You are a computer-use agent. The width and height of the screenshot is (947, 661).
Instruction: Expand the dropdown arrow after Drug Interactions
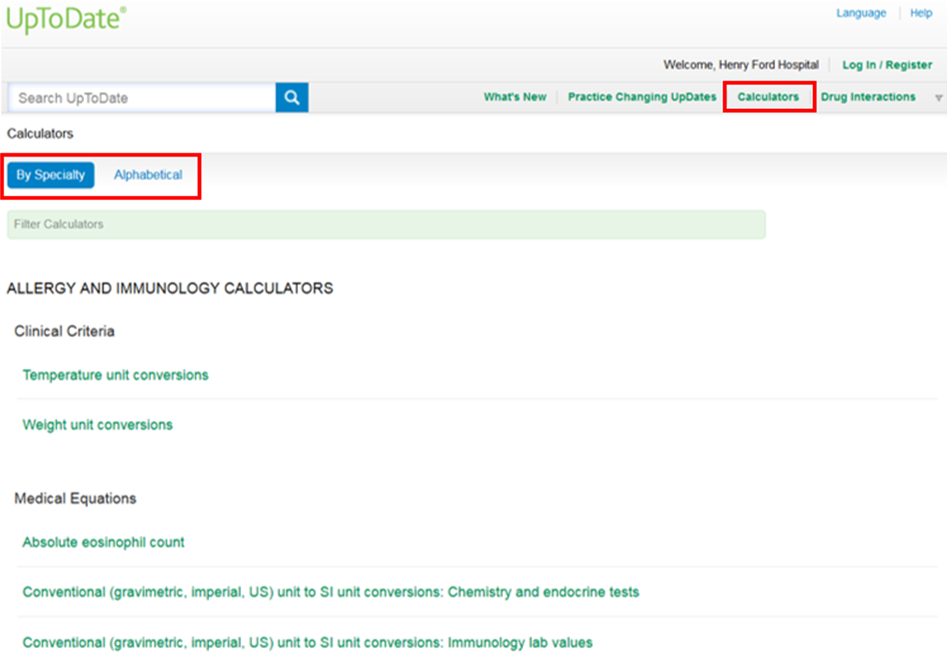point(938,98)
